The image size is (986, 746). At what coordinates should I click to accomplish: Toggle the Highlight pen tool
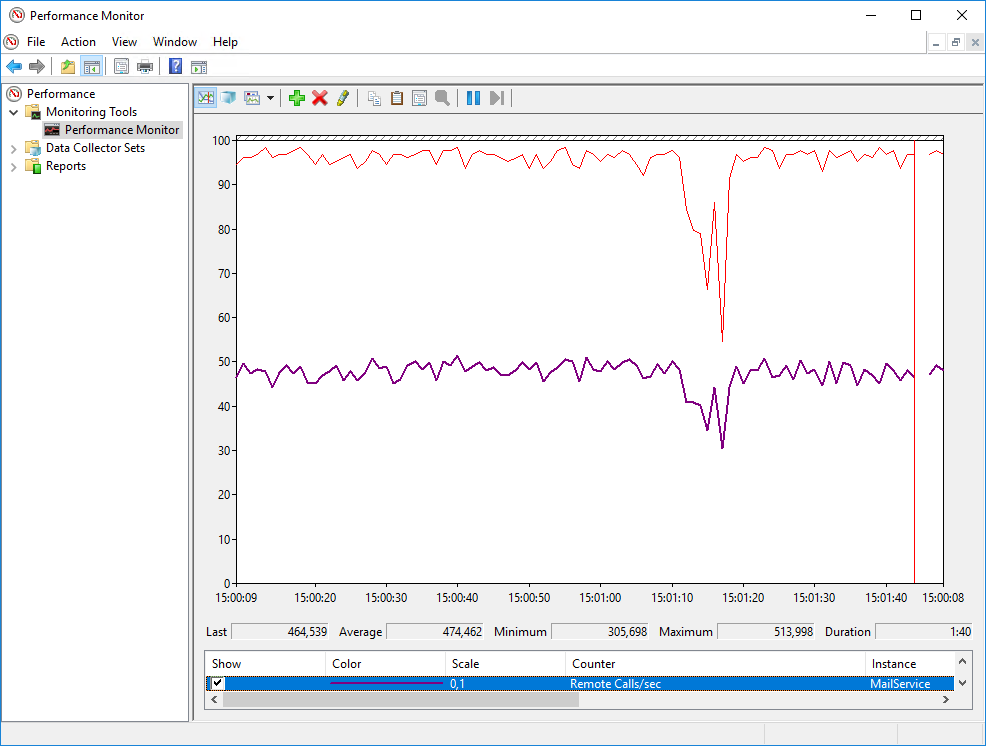tap(343, 98)
